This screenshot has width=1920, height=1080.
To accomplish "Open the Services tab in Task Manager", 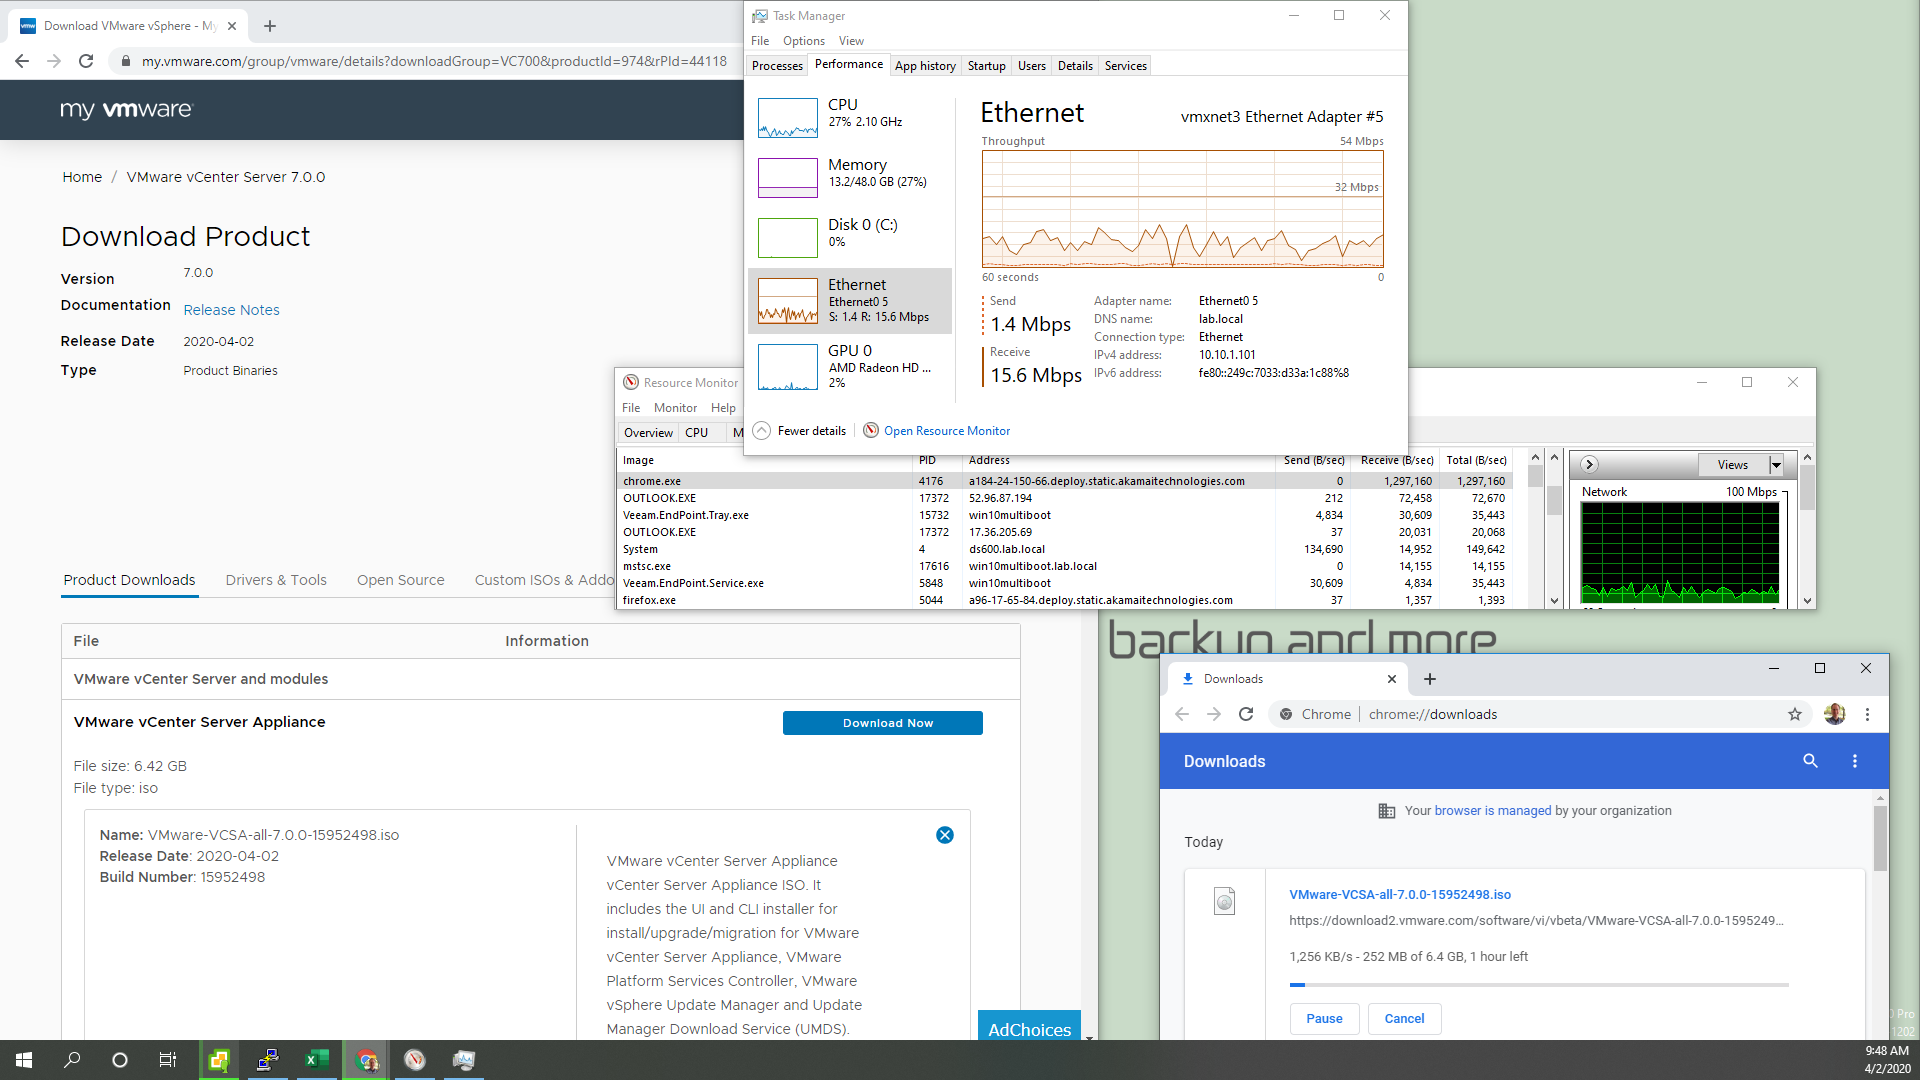I will [x=1125, y=66].
